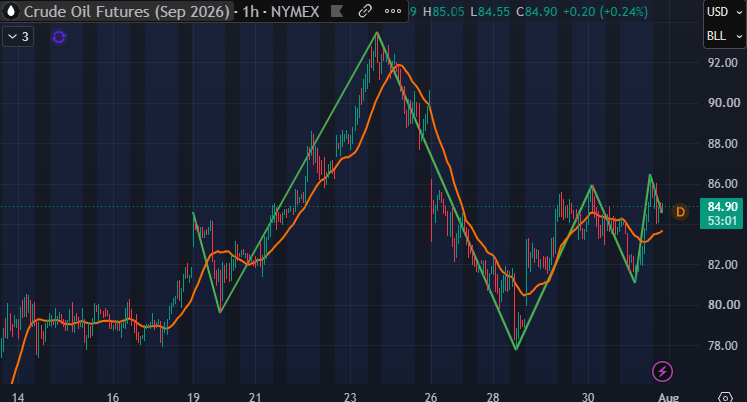Click the date label 16 on time axis

coord(112,397)
